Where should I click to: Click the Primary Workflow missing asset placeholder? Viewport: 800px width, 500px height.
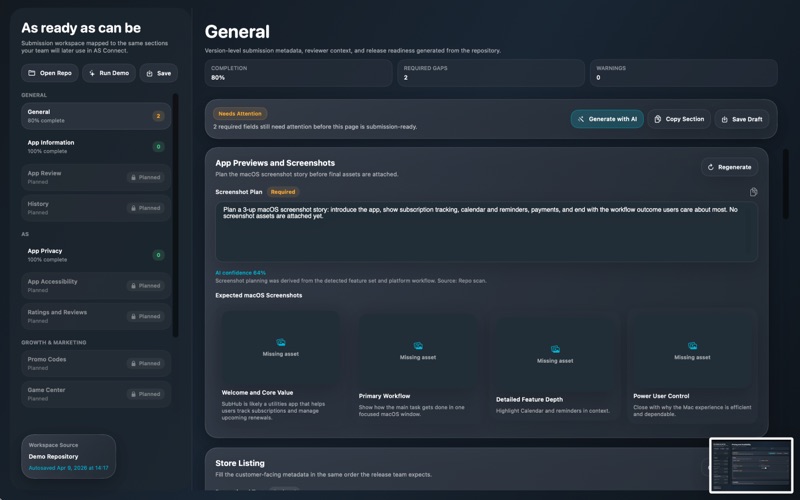tap(418, 351)
